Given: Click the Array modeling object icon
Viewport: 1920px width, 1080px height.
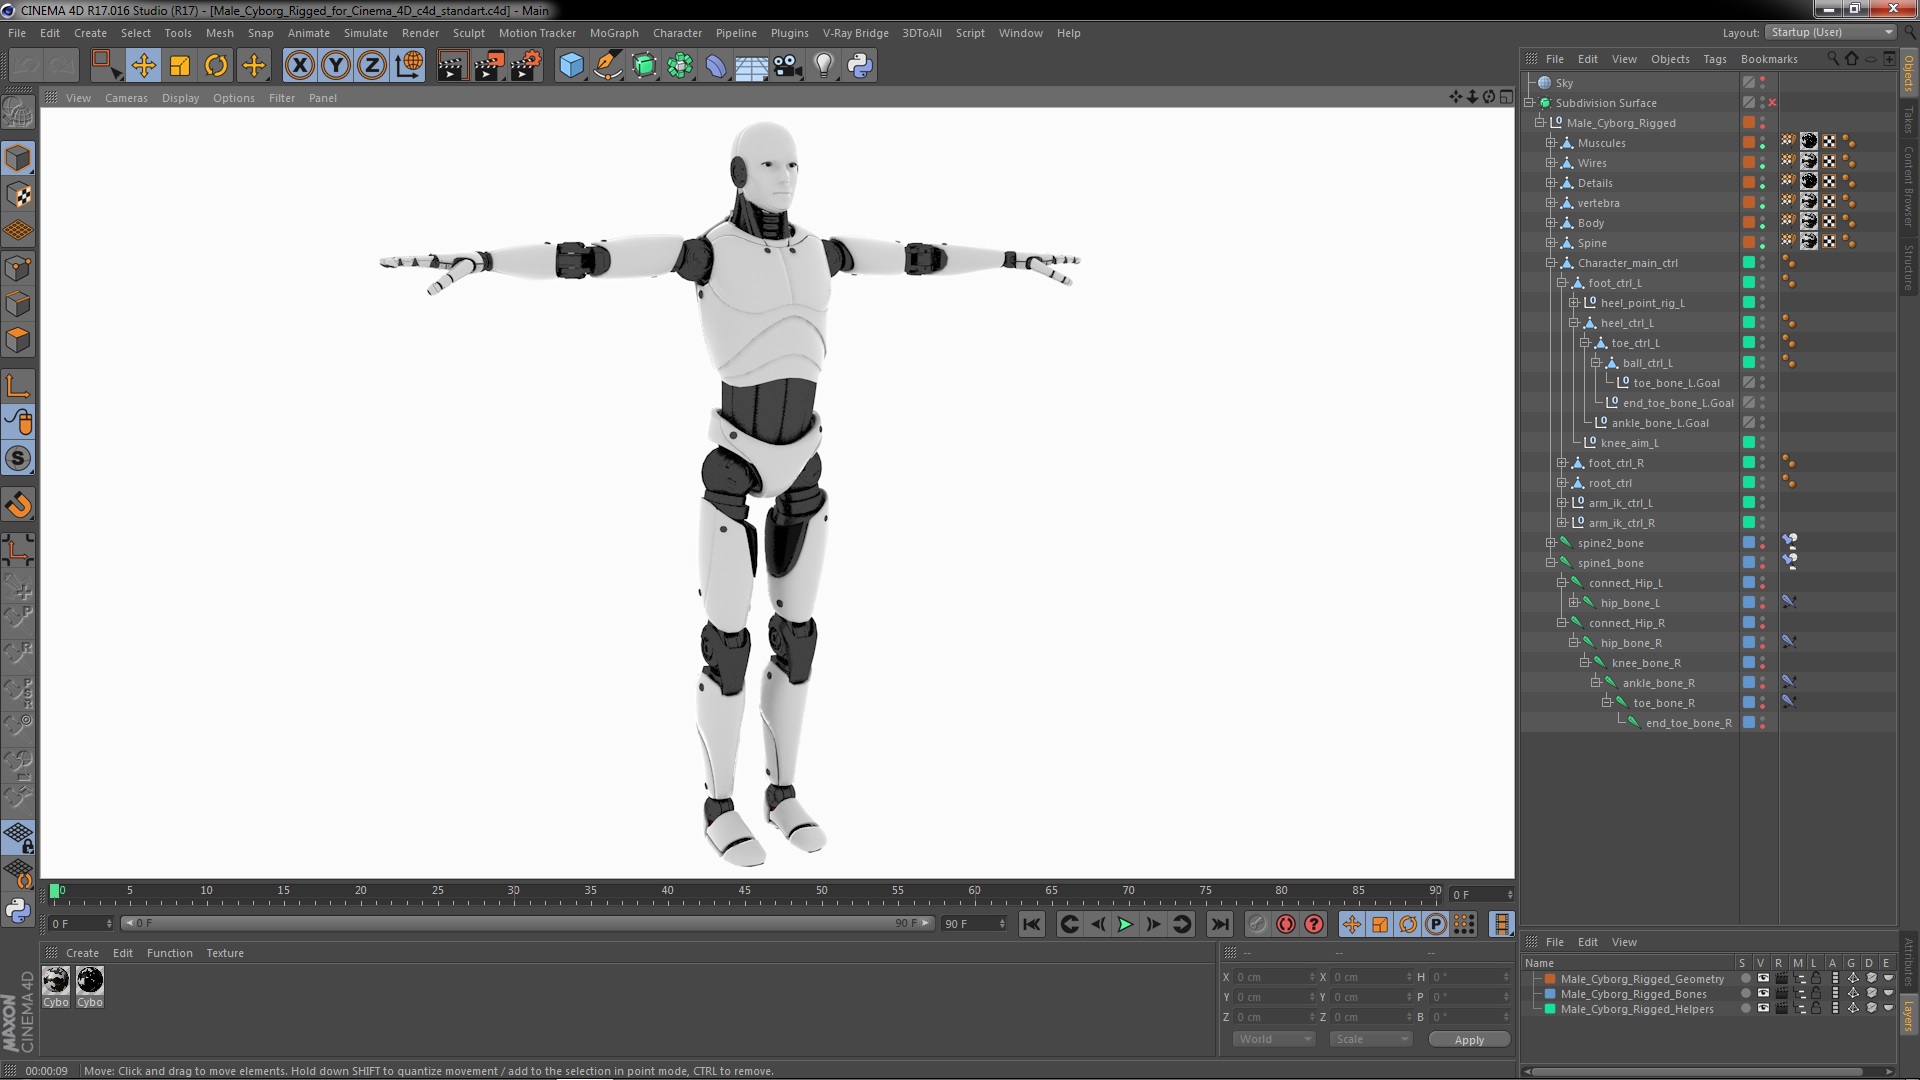Looking at the screenshot, I should point(680,66).
